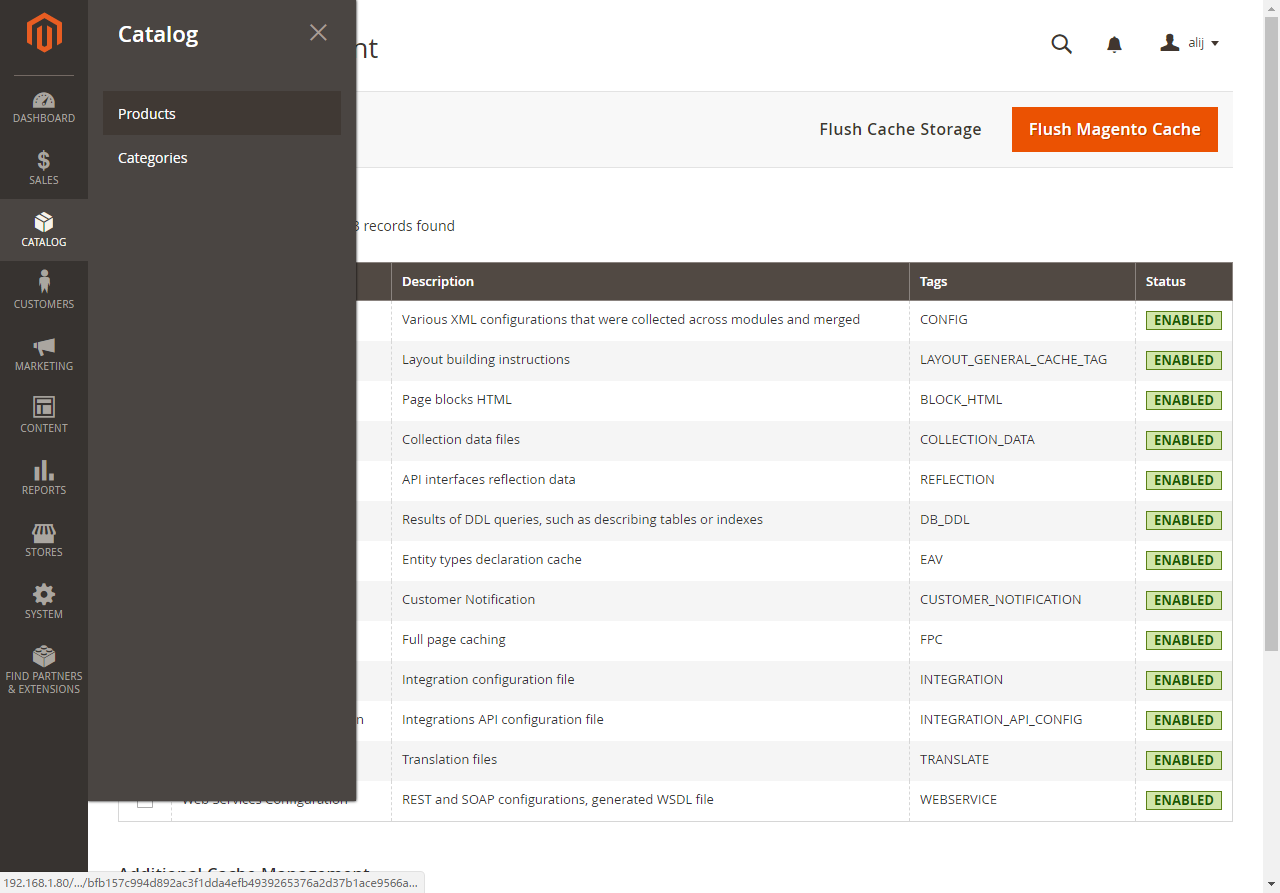Image resolution: width=1280 pixels, height=893 pixels.
Task: Click the 'Layout building instructions' description
Action: (486, 359)
